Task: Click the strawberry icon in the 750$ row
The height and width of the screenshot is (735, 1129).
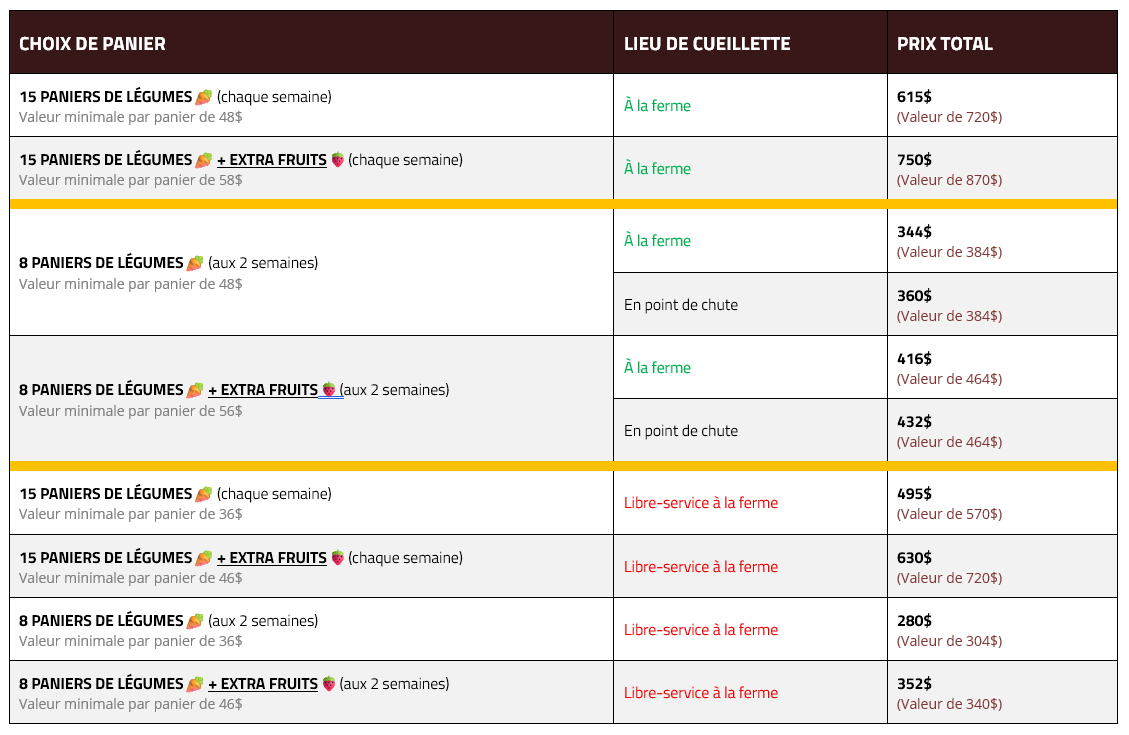Action: pos(338,160)
